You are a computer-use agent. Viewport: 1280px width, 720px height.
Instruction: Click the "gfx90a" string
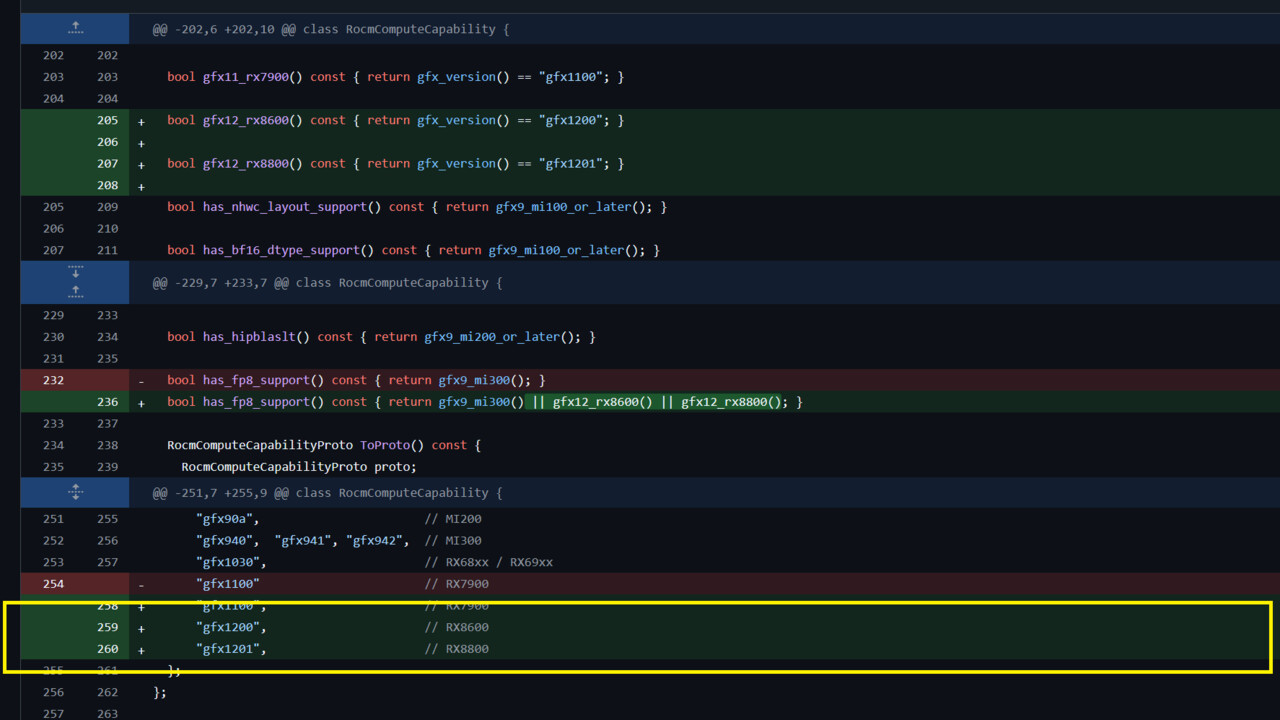(x=227, y=519)
